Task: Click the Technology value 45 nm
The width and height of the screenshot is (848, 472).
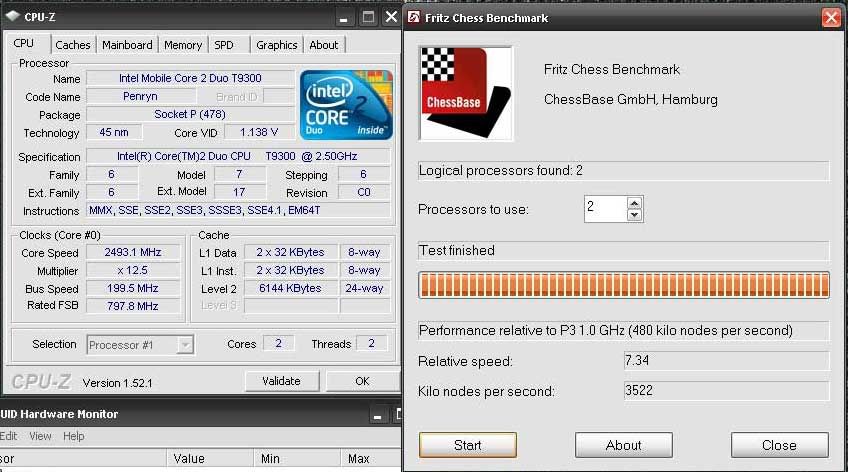Action: tap(114, 132)
